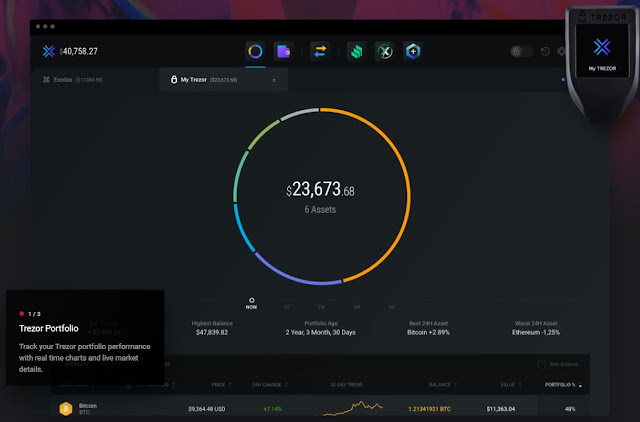Click the Worst 24H Asset Ethereum stat
Screen dimensions: 640x422
(536, 328)
